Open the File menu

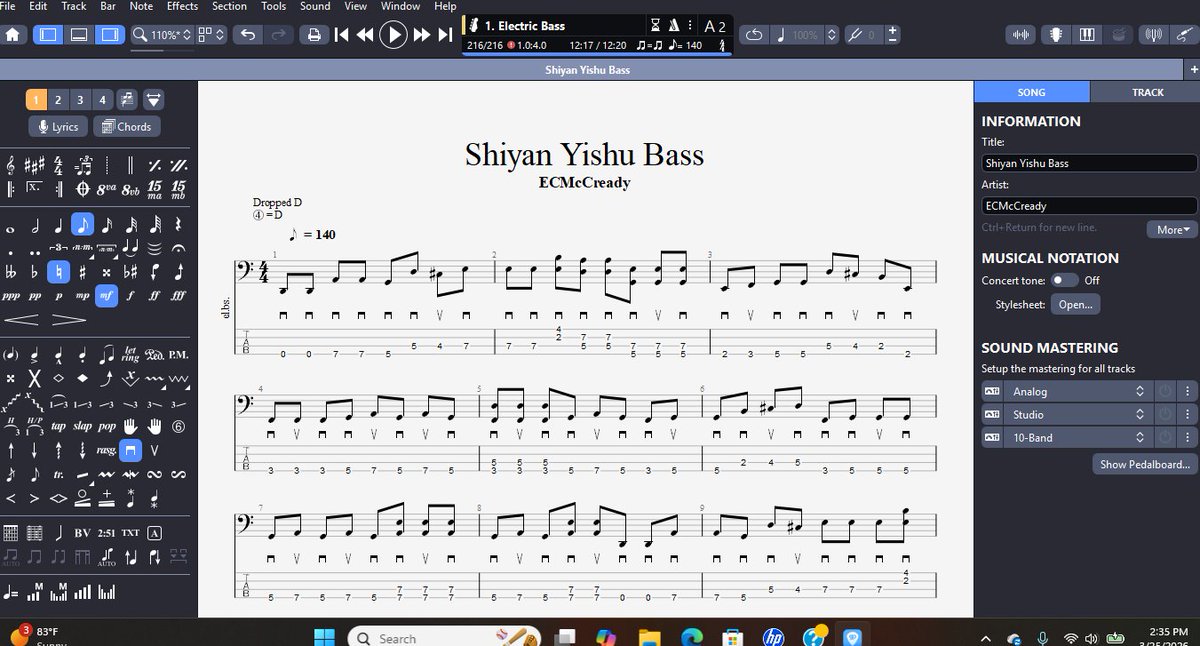[x=10, y=6]
